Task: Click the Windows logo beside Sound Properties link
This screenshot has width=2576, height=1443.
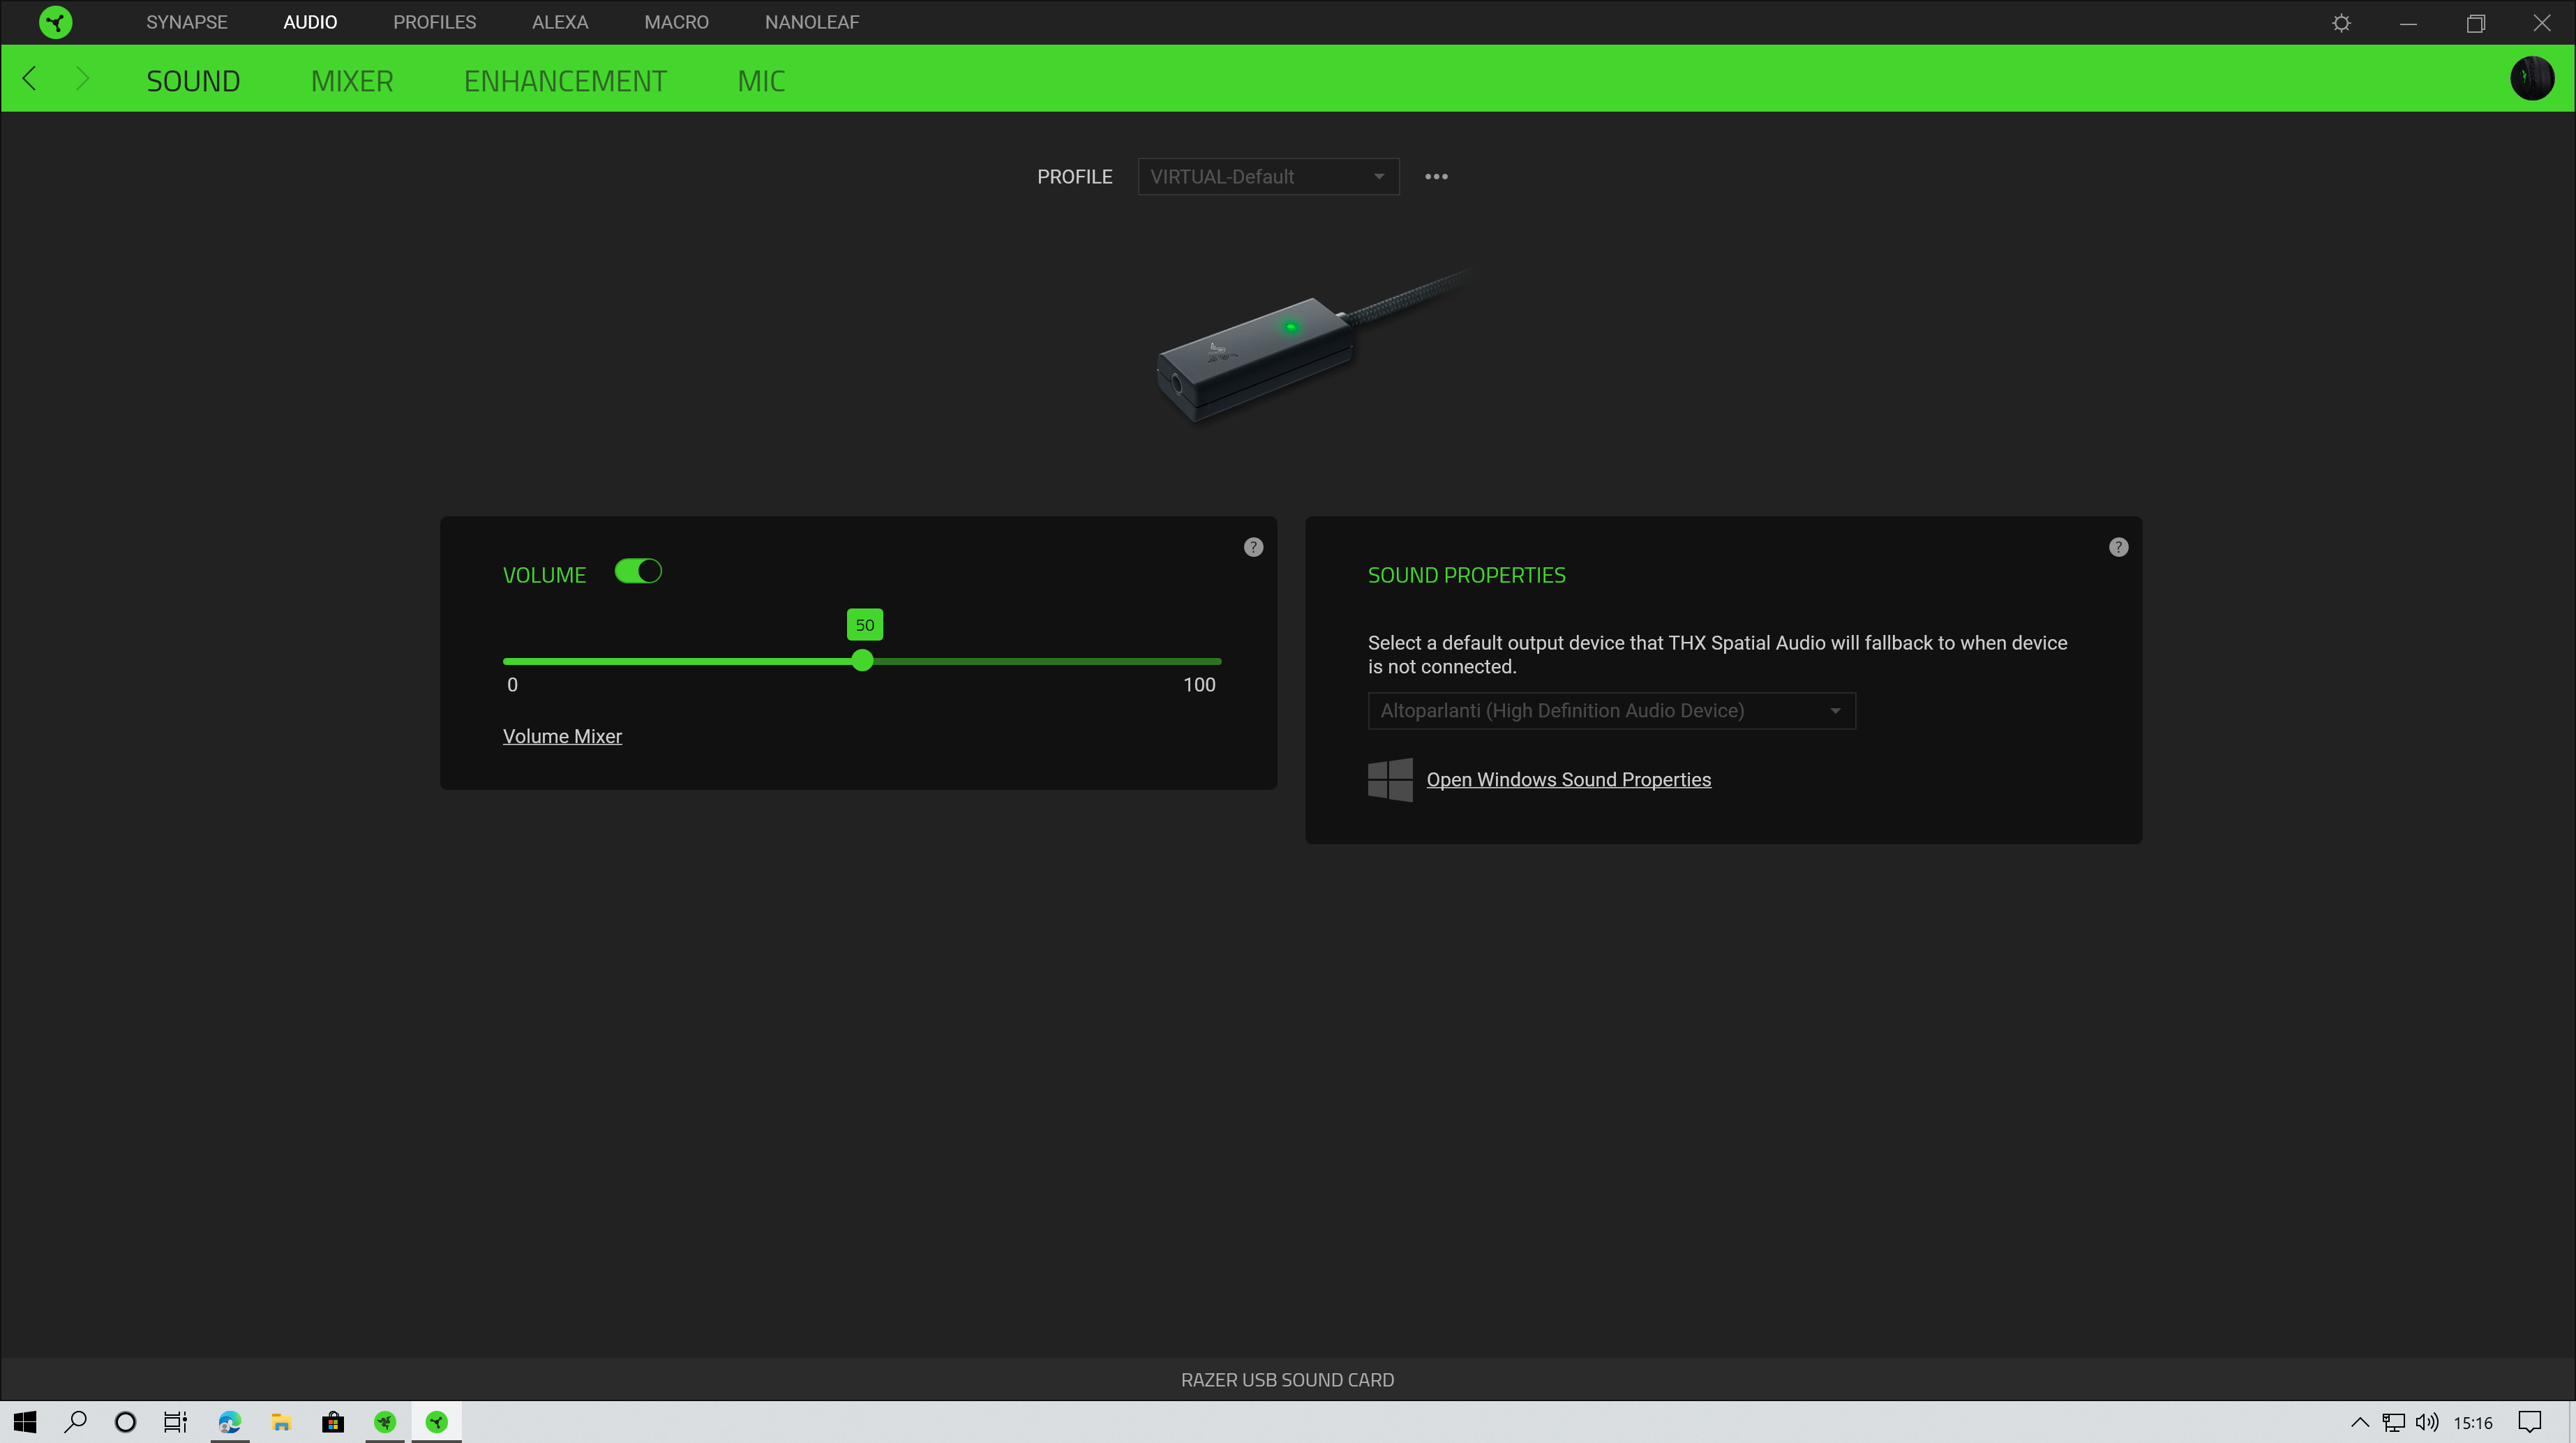Action: click(x=1390, y=780)
